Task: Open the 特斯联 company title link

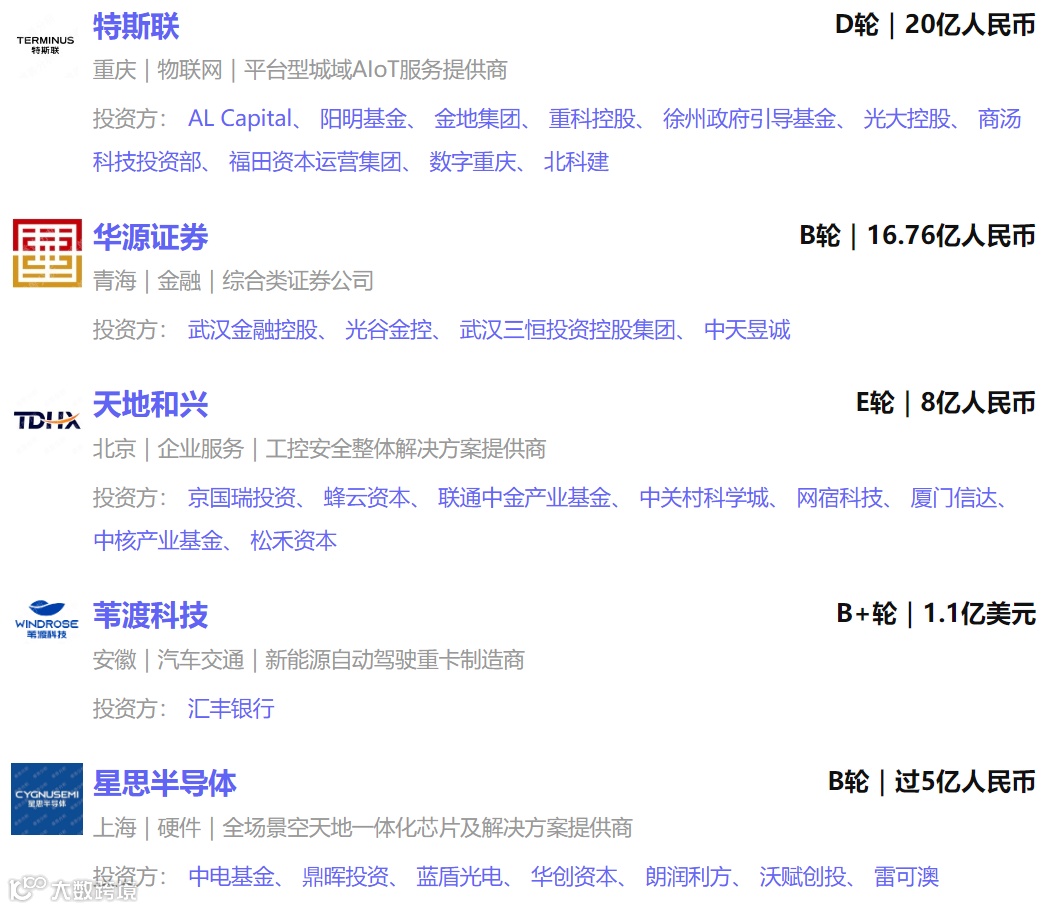Action: point(136,27)
